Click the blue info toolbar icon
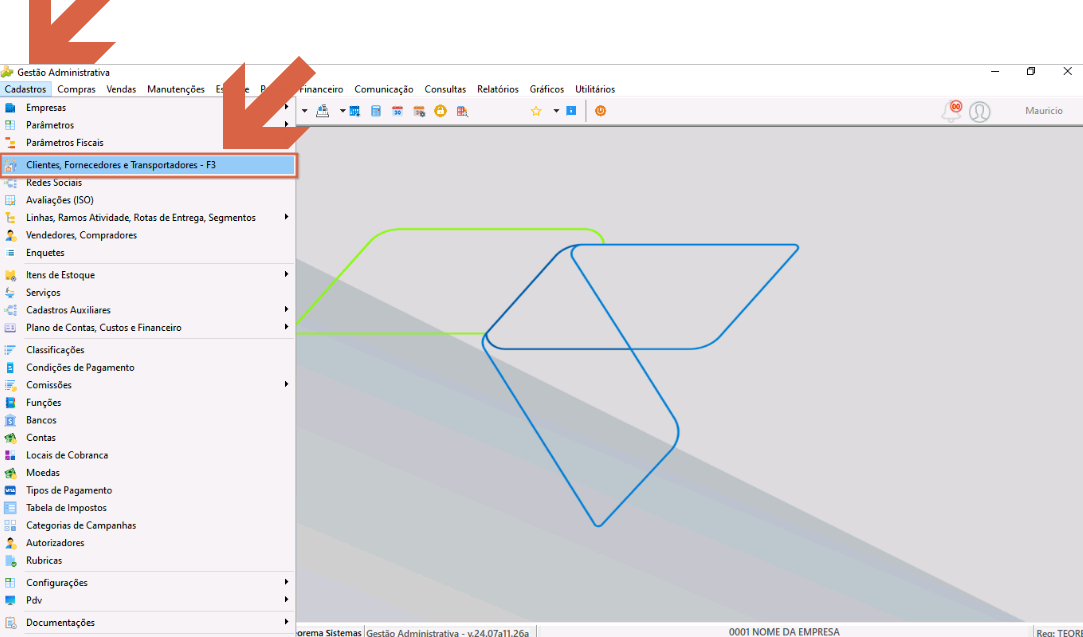This screenshot has height=637, width=1083. pos(571,111)
